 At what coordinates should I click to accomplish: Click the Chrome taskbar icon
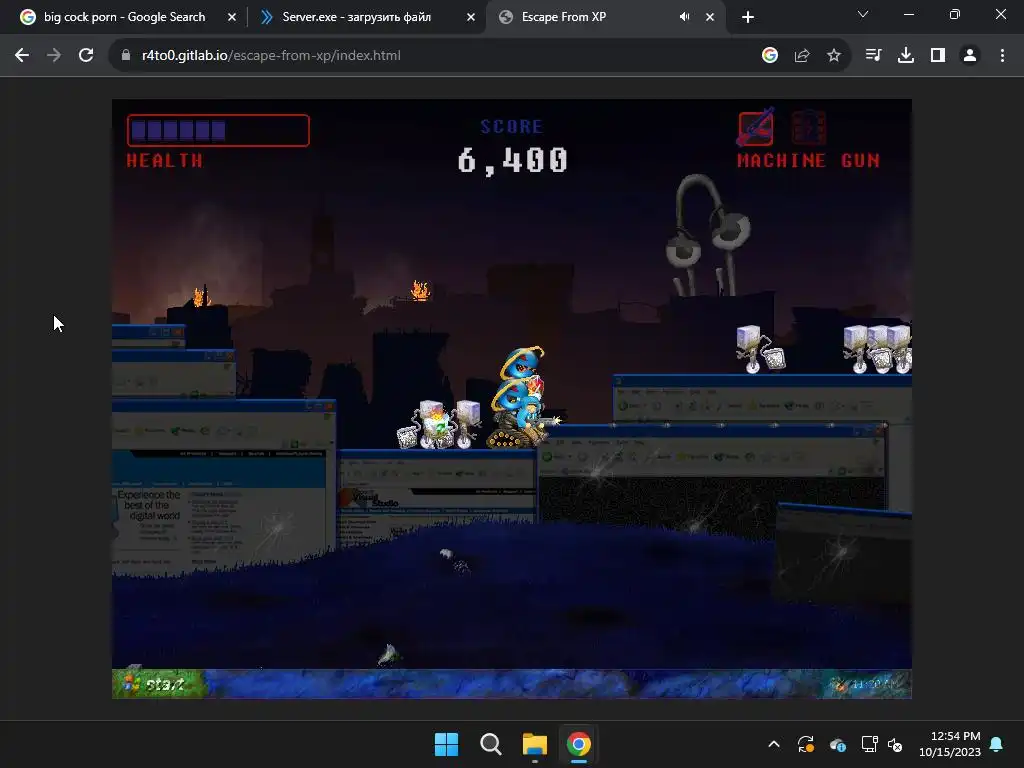click(x=579, y=744)
